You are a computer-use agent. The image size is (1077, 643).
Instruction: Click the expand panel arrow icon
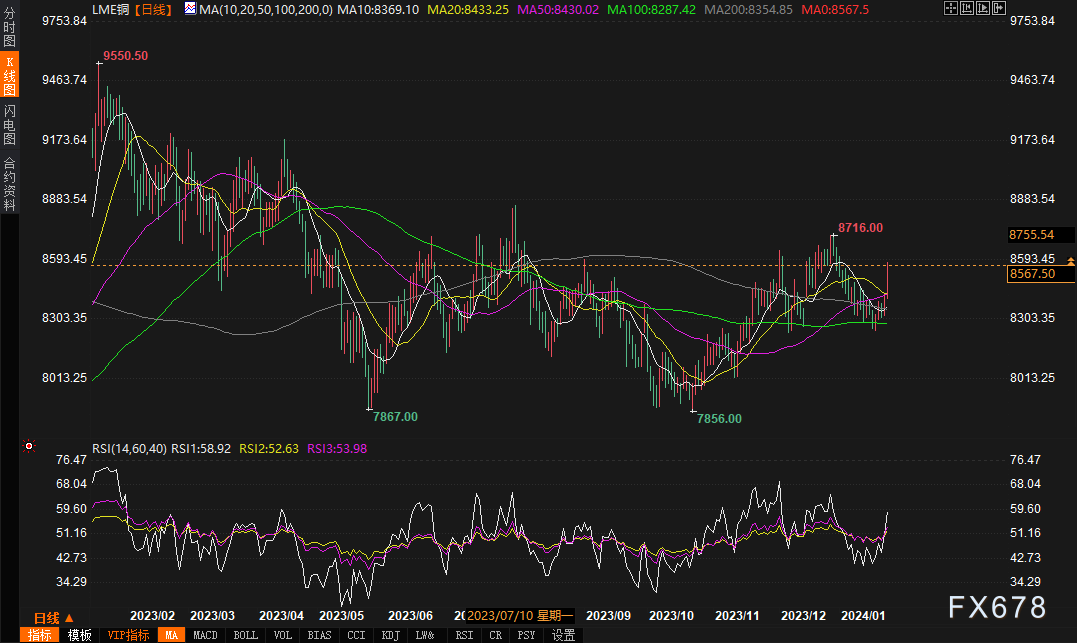pyautogui.click(x=997, y=8)
